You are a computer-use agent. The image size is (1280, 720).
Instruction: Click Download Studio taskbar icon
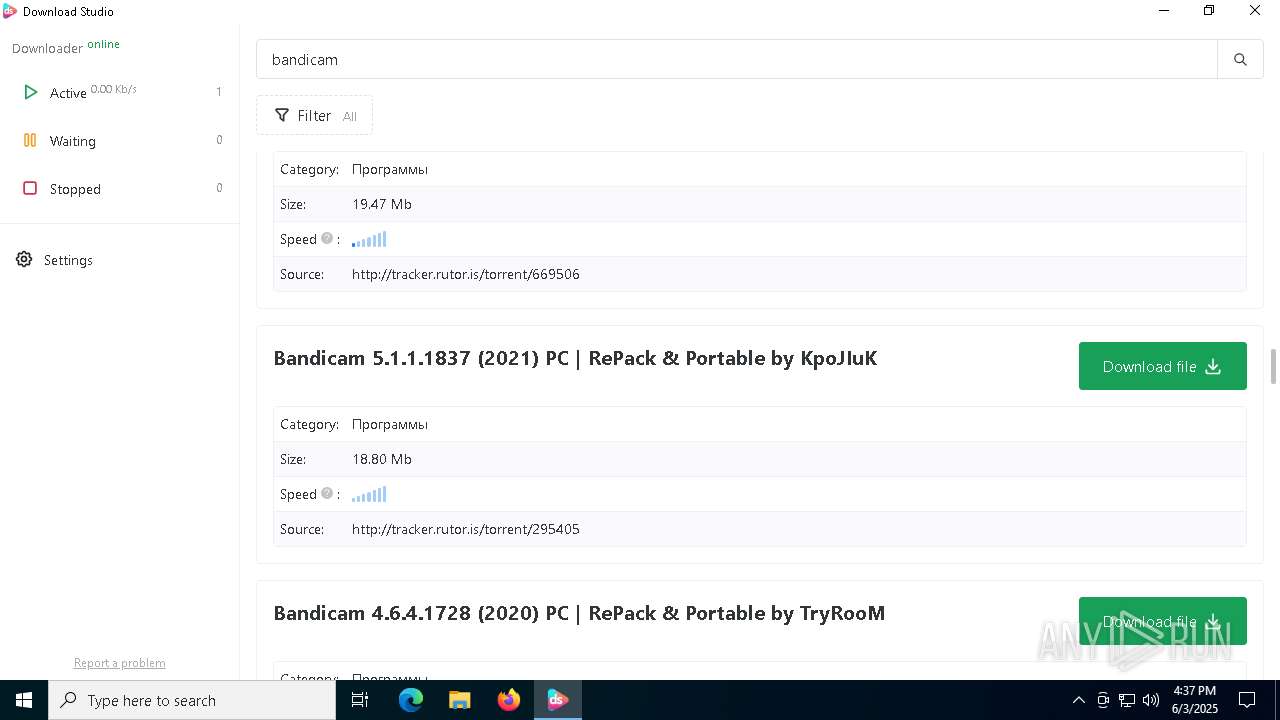pos(558,700)
